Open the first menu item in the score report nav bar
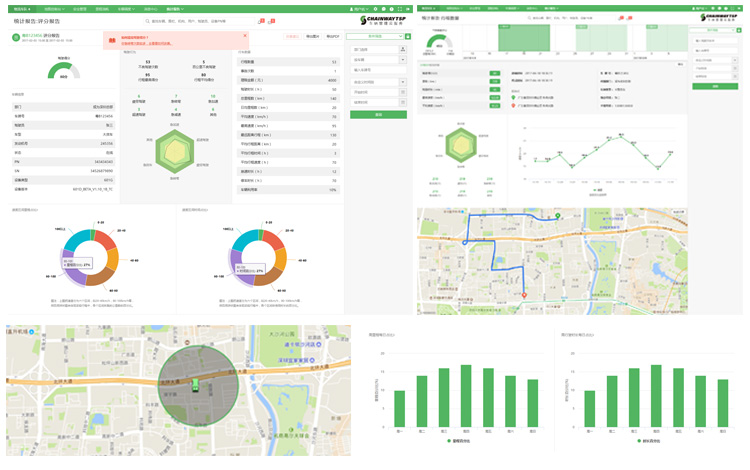 pos(21,8)
